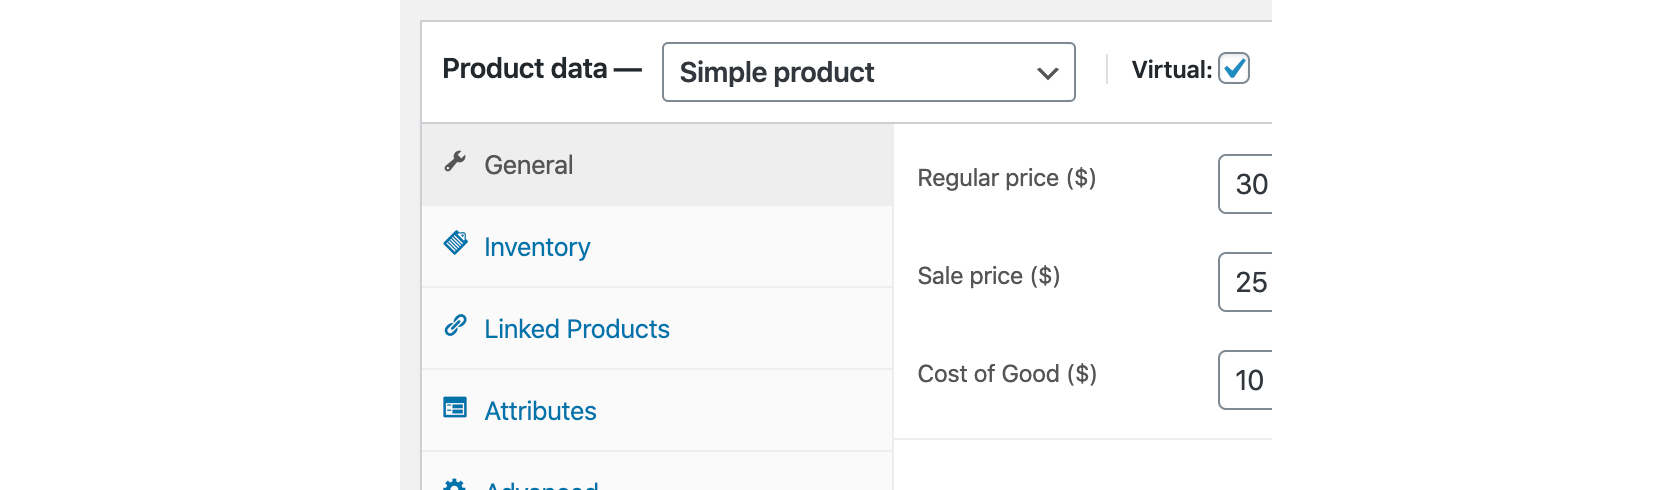The height and width of the screenshot is (490, 1672).
Task: Focus the Sale price input field
Action: pyautogui.click(x=1246, y=282)
